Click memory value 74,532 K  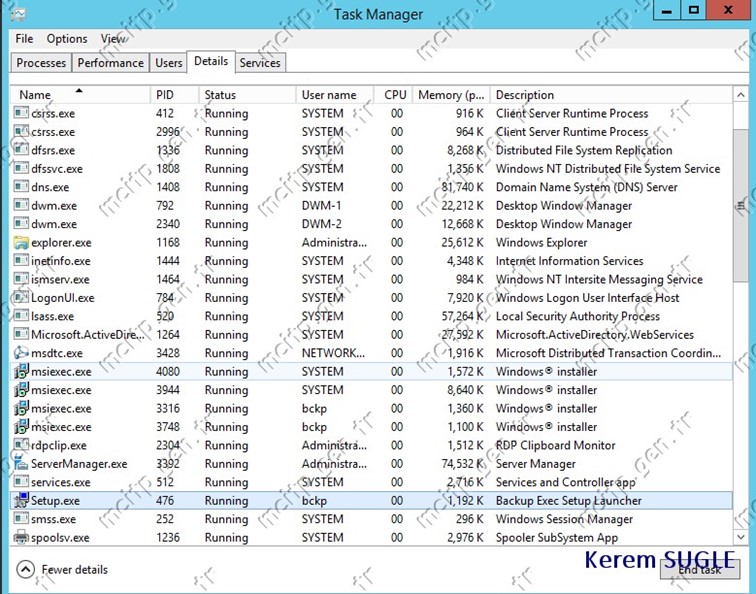462,464
